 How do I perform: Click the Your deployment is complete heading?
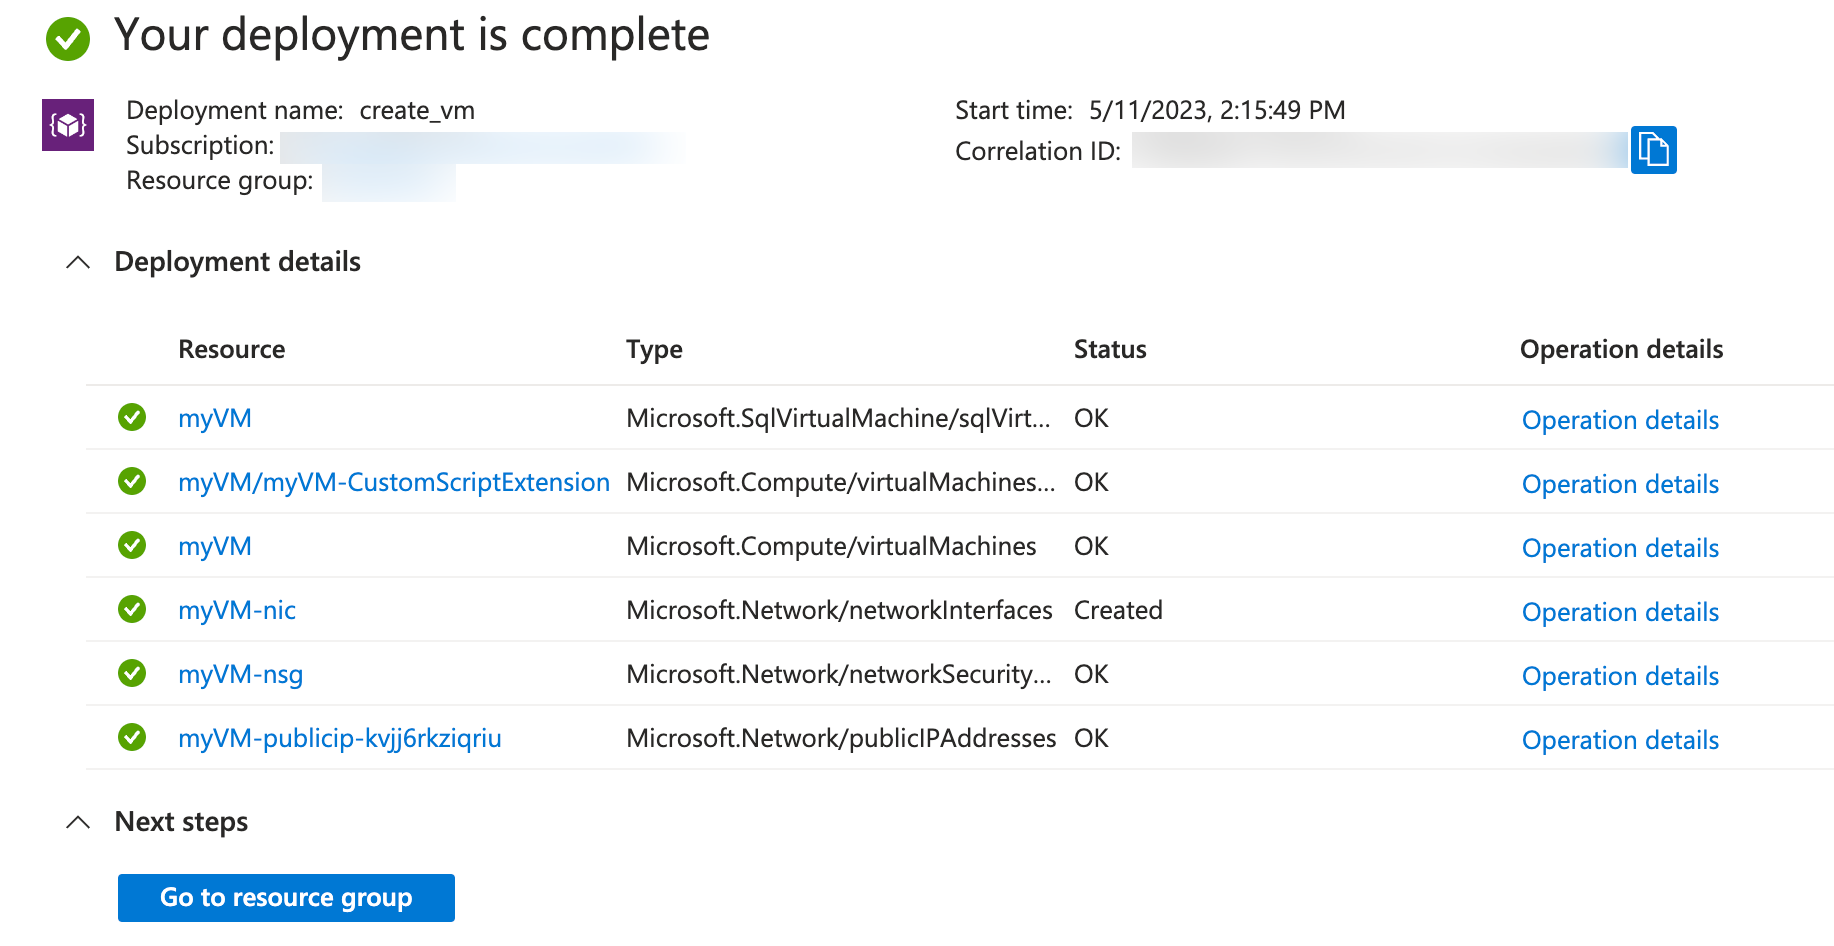coord(412,36)
